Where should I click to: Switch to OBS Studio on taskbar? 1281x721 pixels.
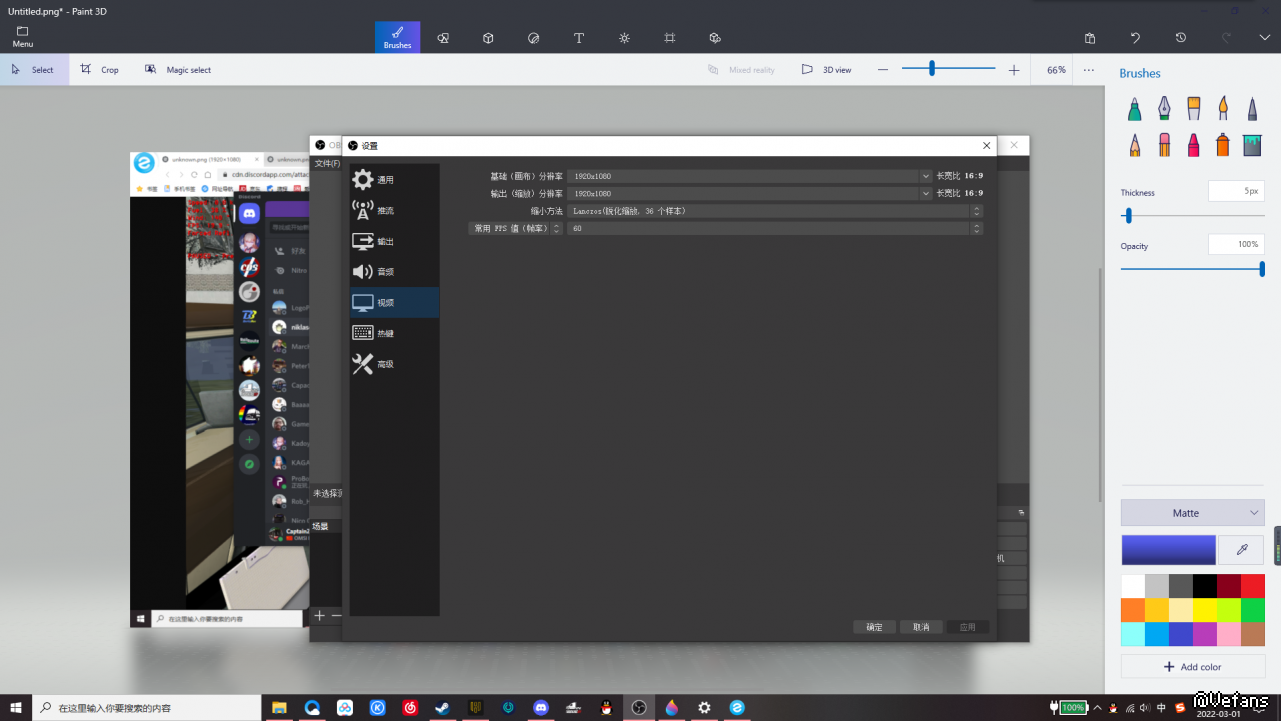pos(639,708)
